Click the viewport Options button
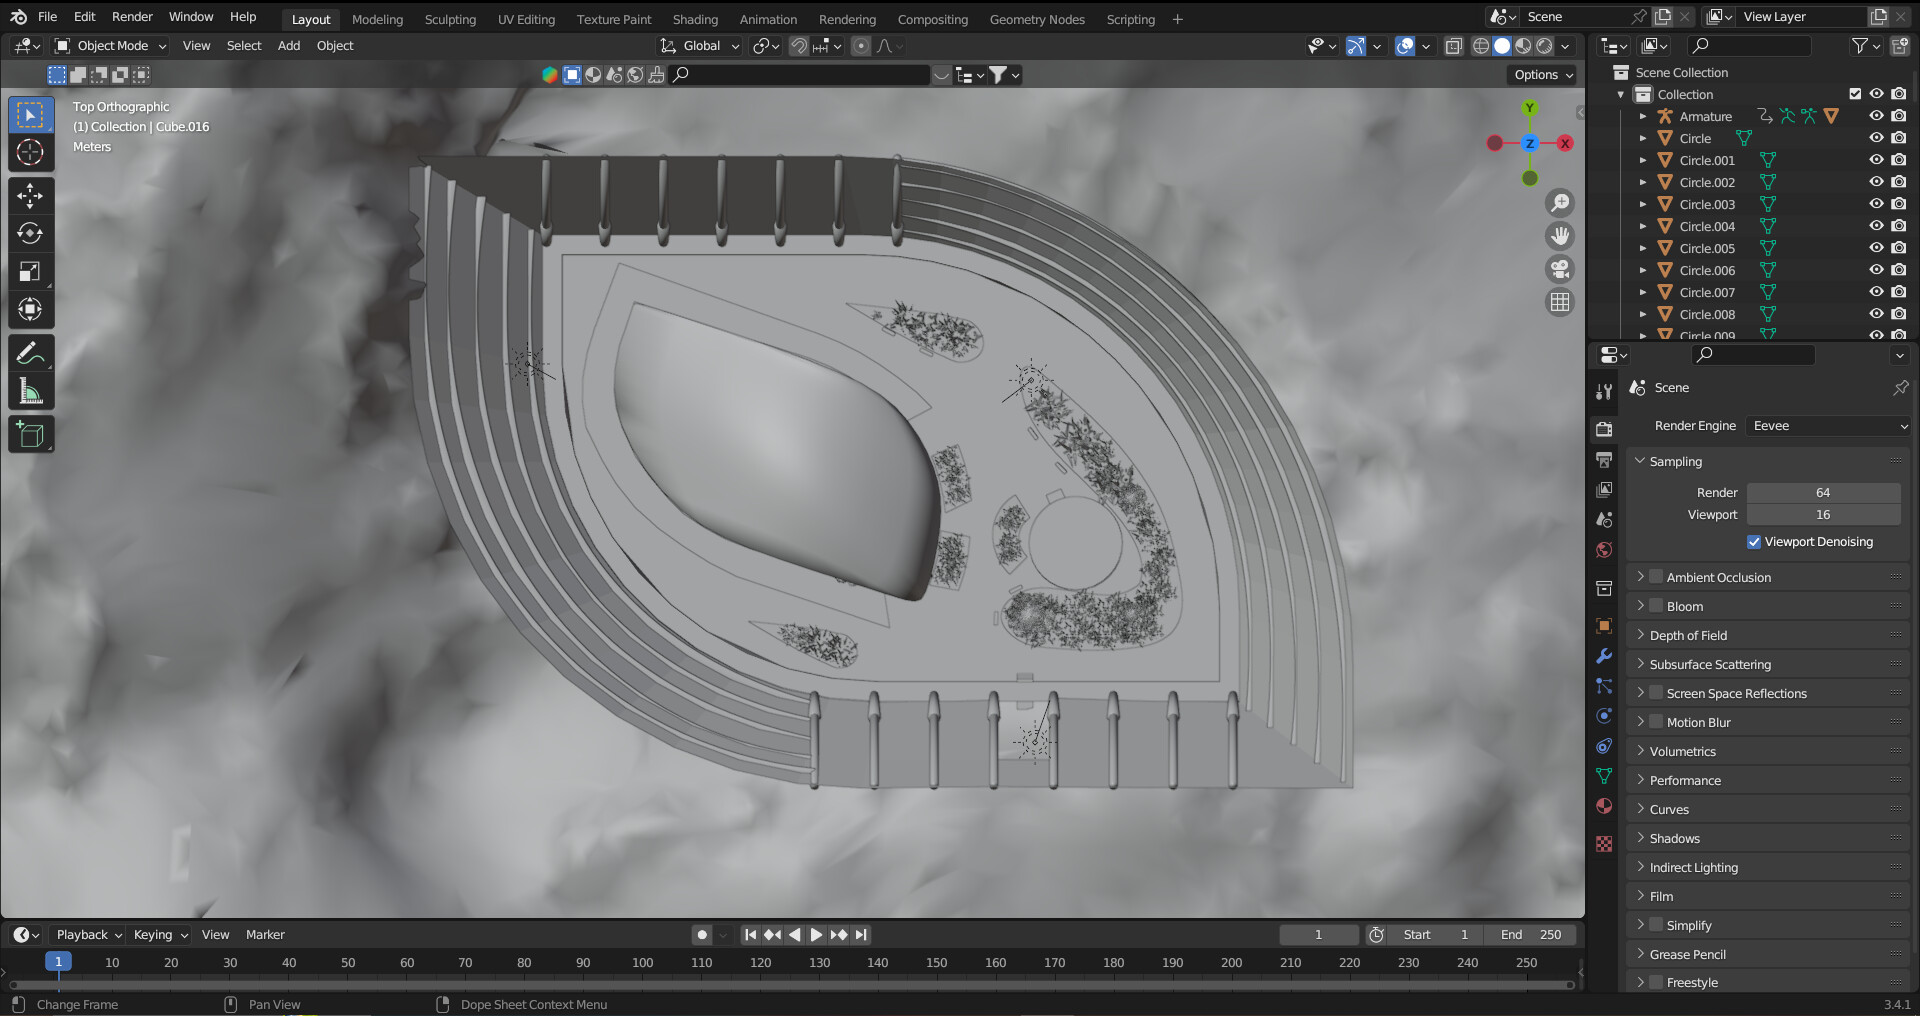The width and height of the screenshot is (1920, 1016). point(1543,75)
